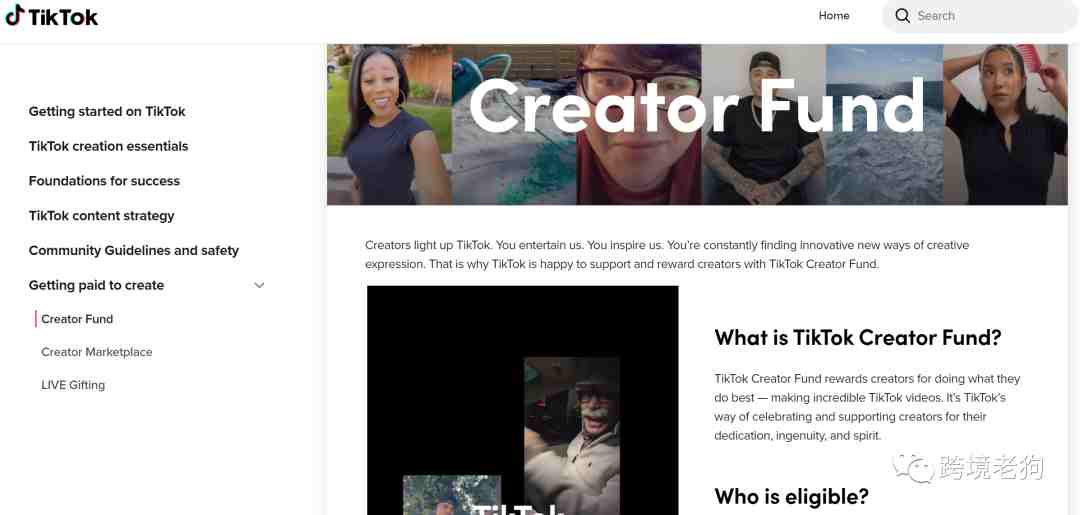Open Community Guidelines and safety

(134, 251)
